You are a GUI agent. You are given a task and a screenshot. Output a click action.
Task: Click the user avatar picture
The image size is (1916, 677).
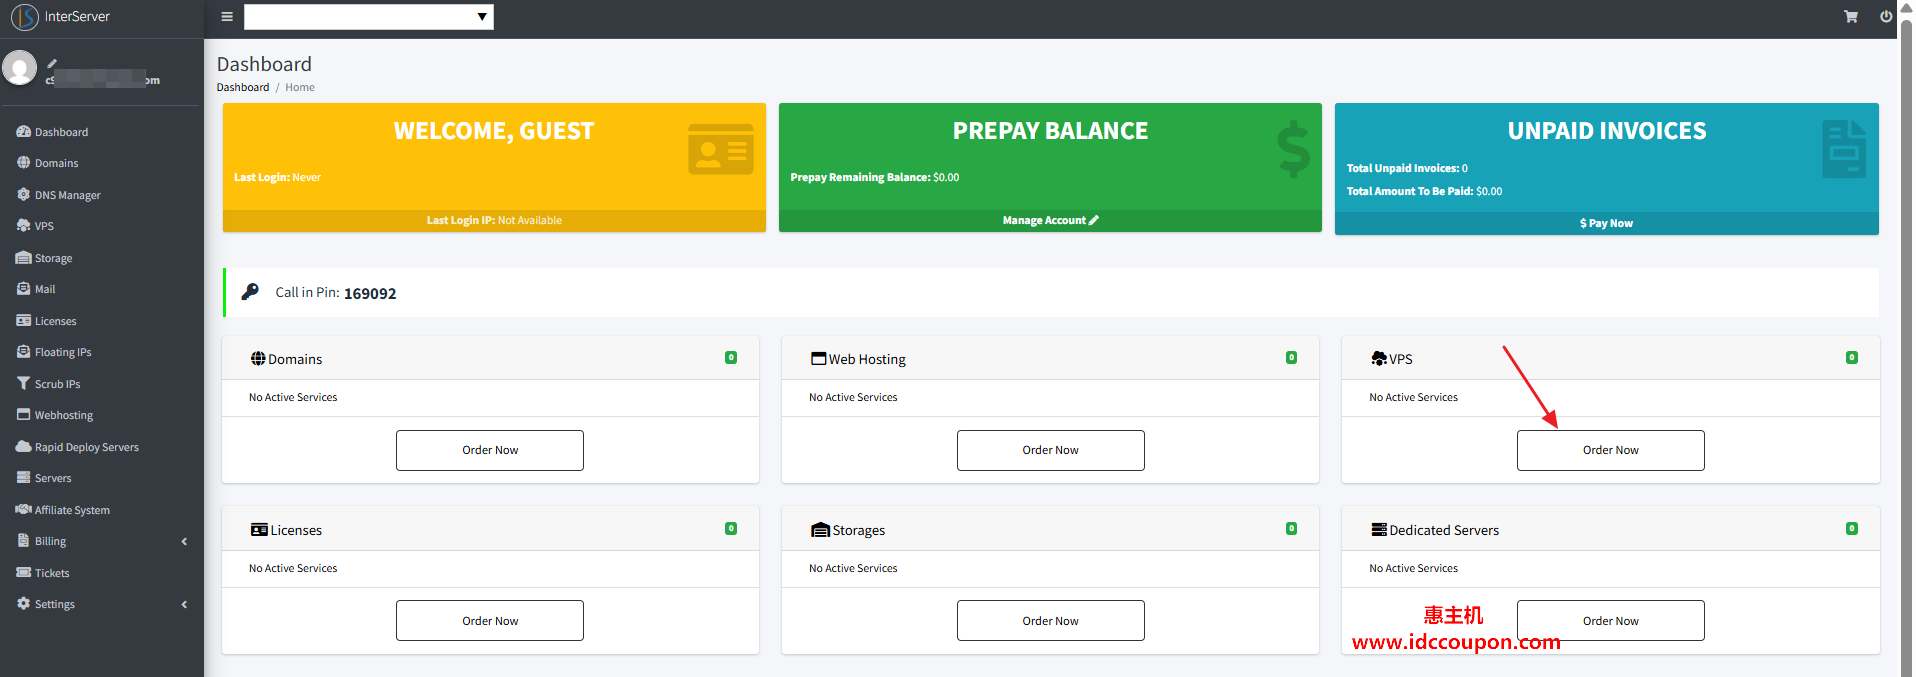pyautogui.click(x=19, y=68)
